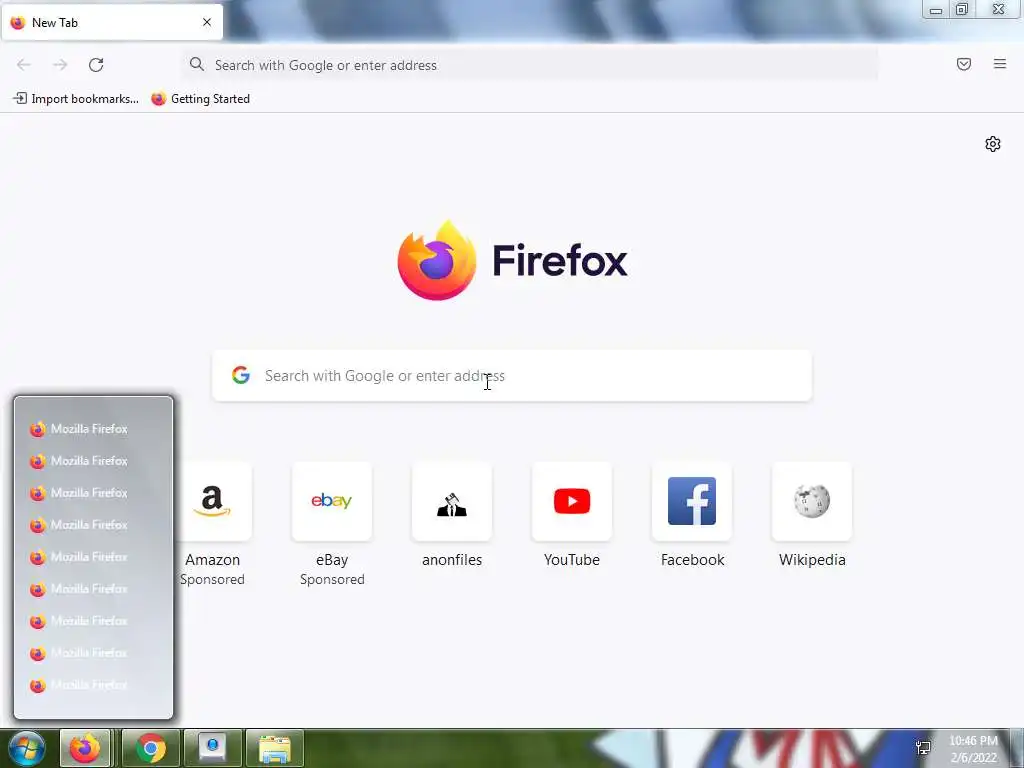Click the browser back arrow
The image size is (1024, 768).
coord(24,65)
